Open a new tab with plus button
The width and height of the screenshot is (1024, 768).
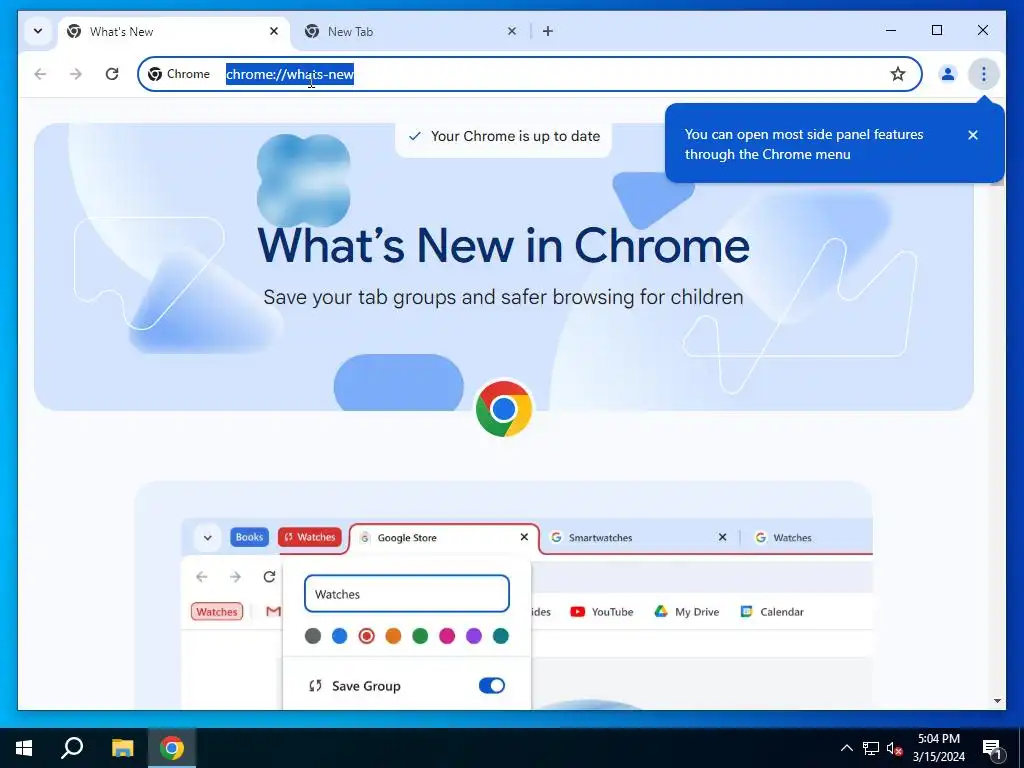pos(548,31)
